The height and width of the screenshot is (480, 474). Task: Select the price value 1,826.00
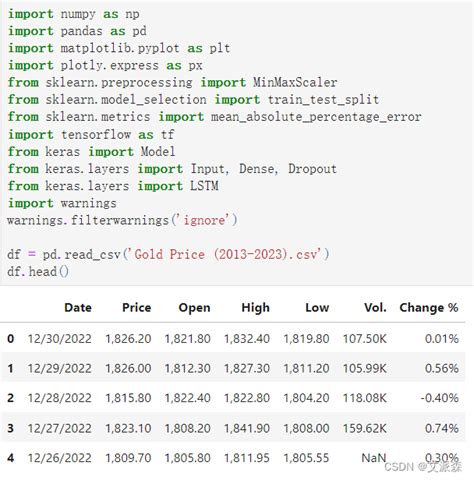[128, 368]
